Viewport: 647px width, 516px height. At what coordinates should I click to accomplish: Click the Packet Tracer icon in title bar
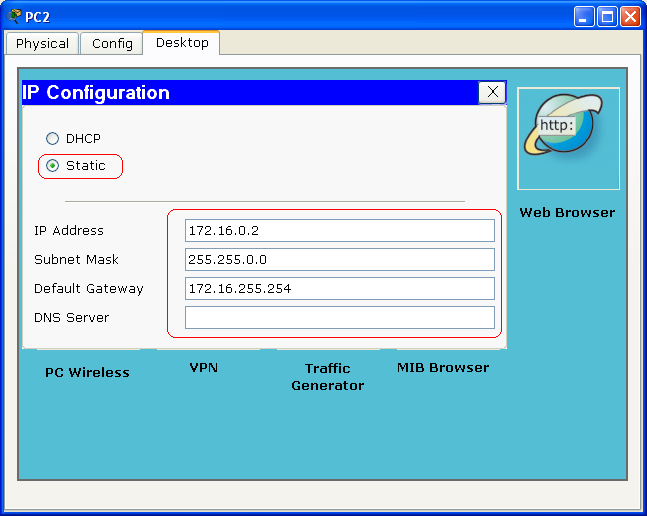(x=14, y=16)
